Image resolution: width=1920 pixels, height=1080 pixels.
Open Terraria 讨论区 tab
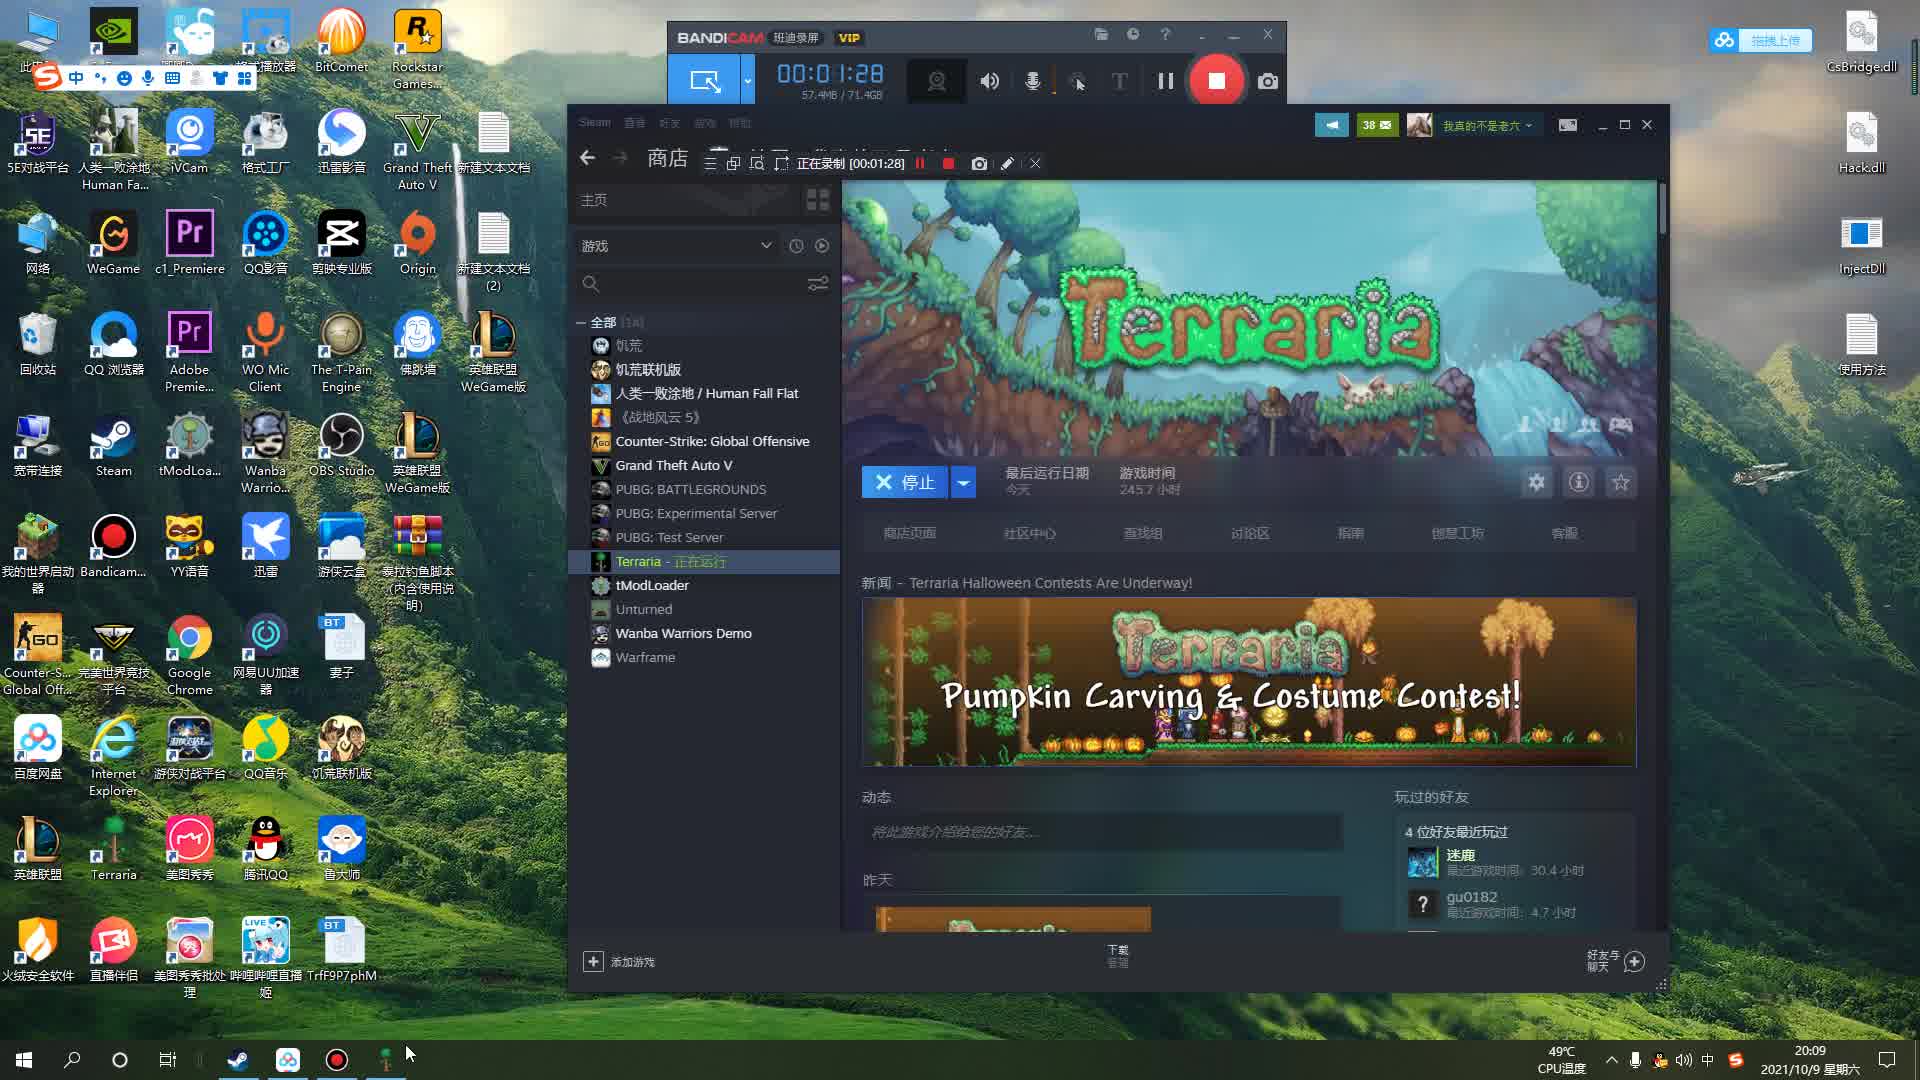(1250, 534)
